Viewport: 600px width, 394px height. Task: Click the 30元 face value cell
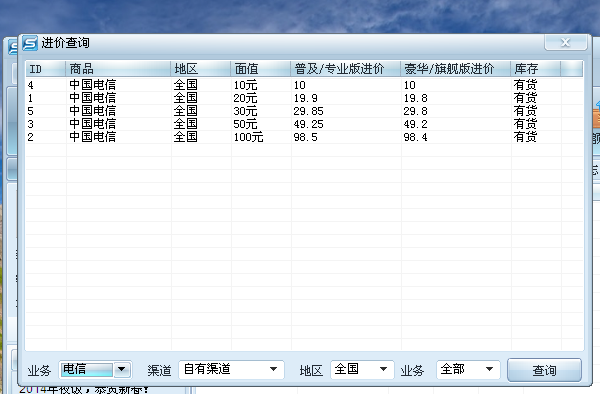tap(245, 111)
